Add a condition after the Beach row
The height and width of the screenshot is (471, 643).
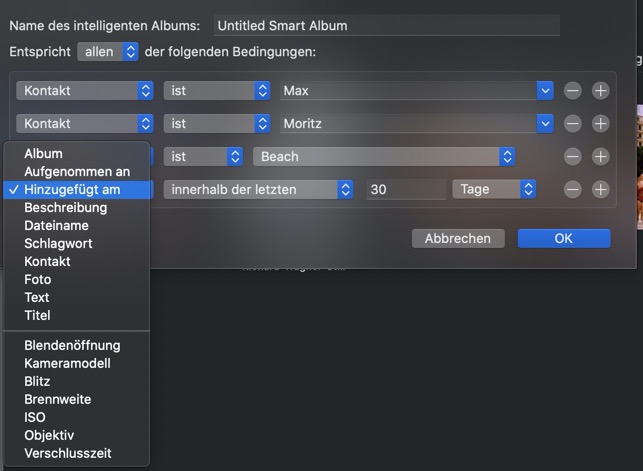click(x=600, y=157)
